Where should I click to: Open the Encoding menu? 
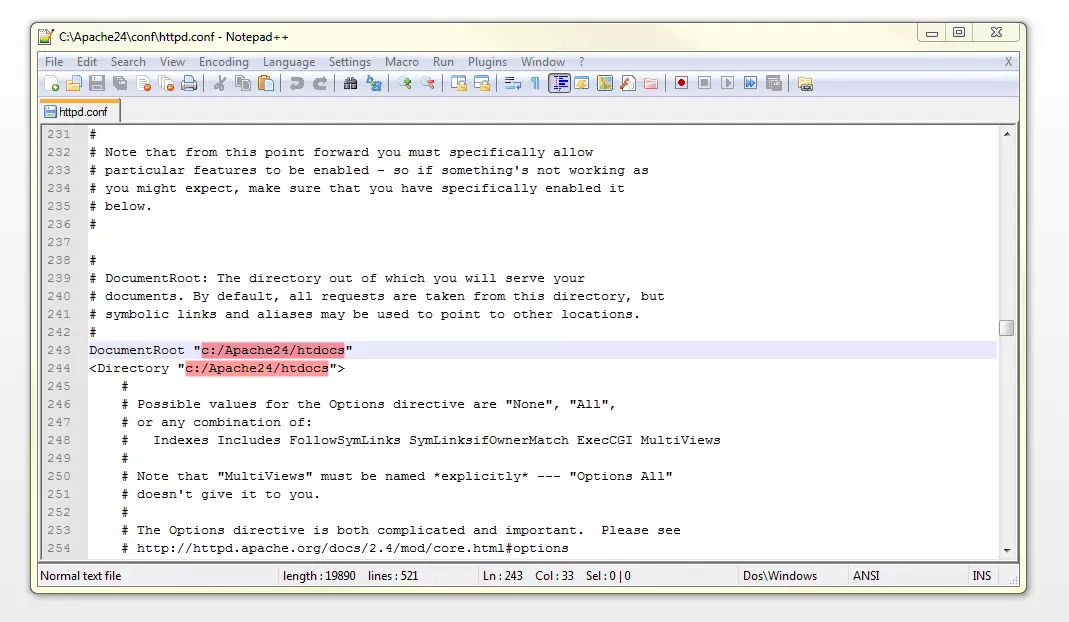pos(223,62)
